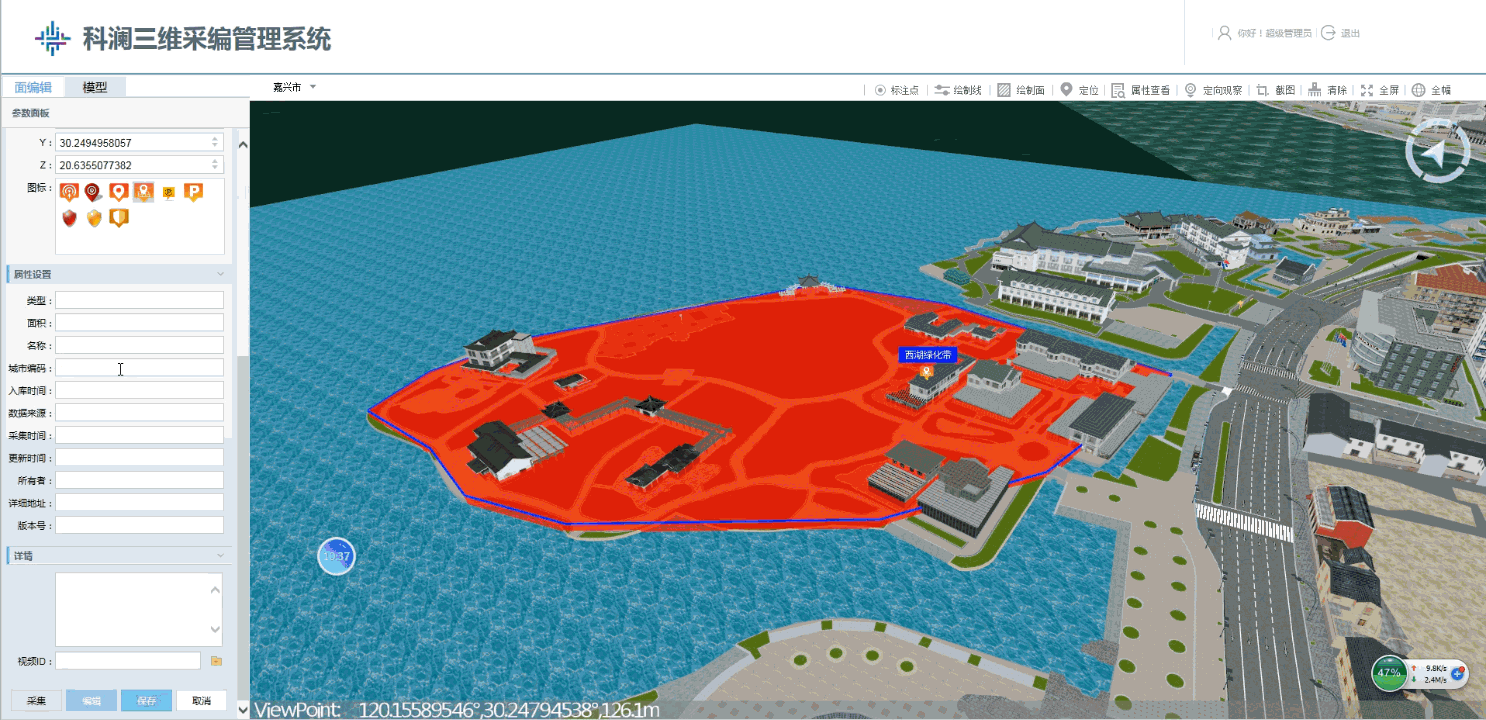Choose the 绘制面 polygon drawing tool
The width and height of the screenshot is (1486, 720).
(1021, 90)
